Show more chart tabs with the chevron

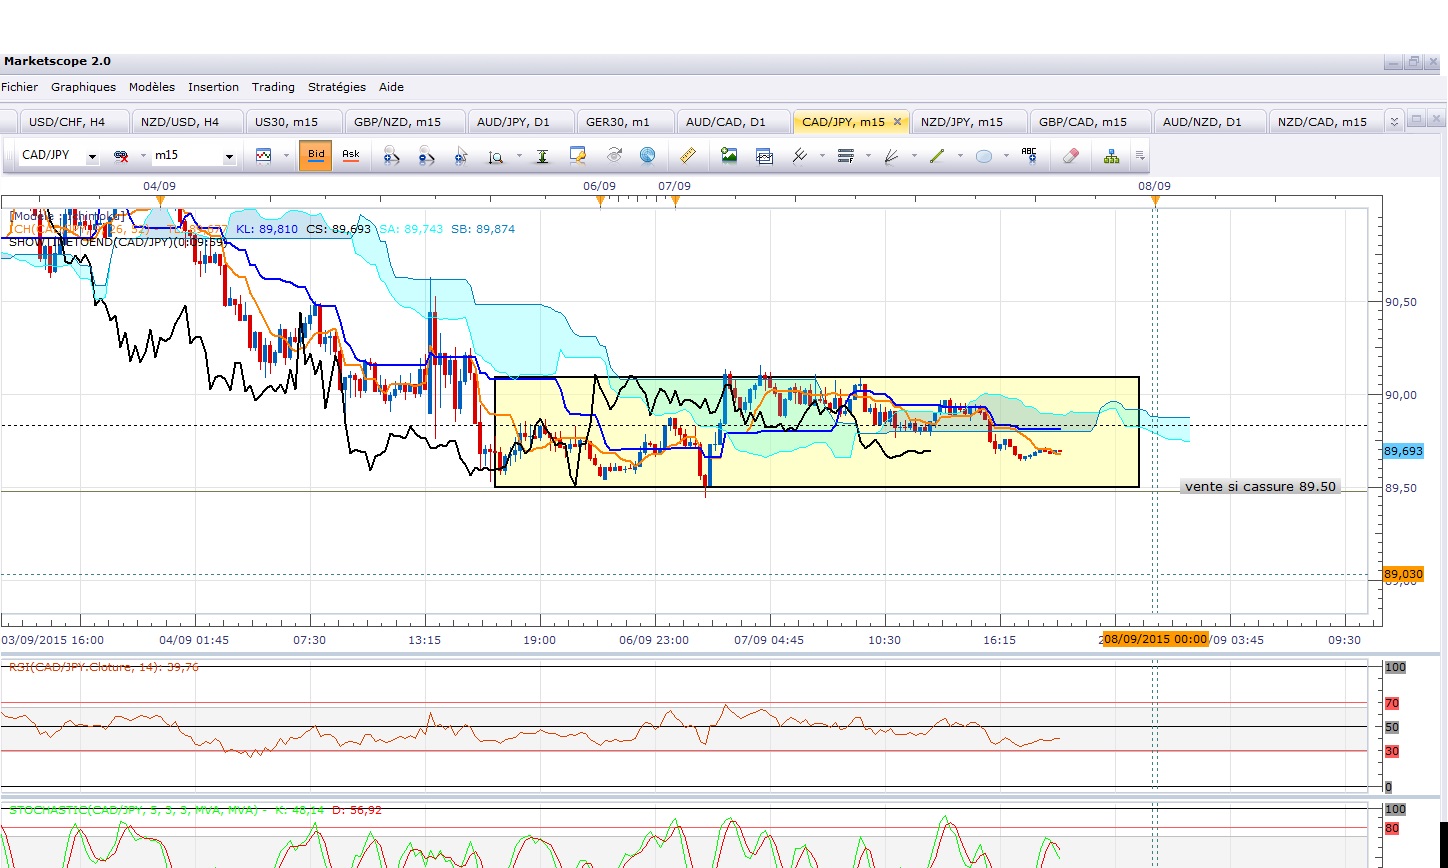pos(1394,122)
